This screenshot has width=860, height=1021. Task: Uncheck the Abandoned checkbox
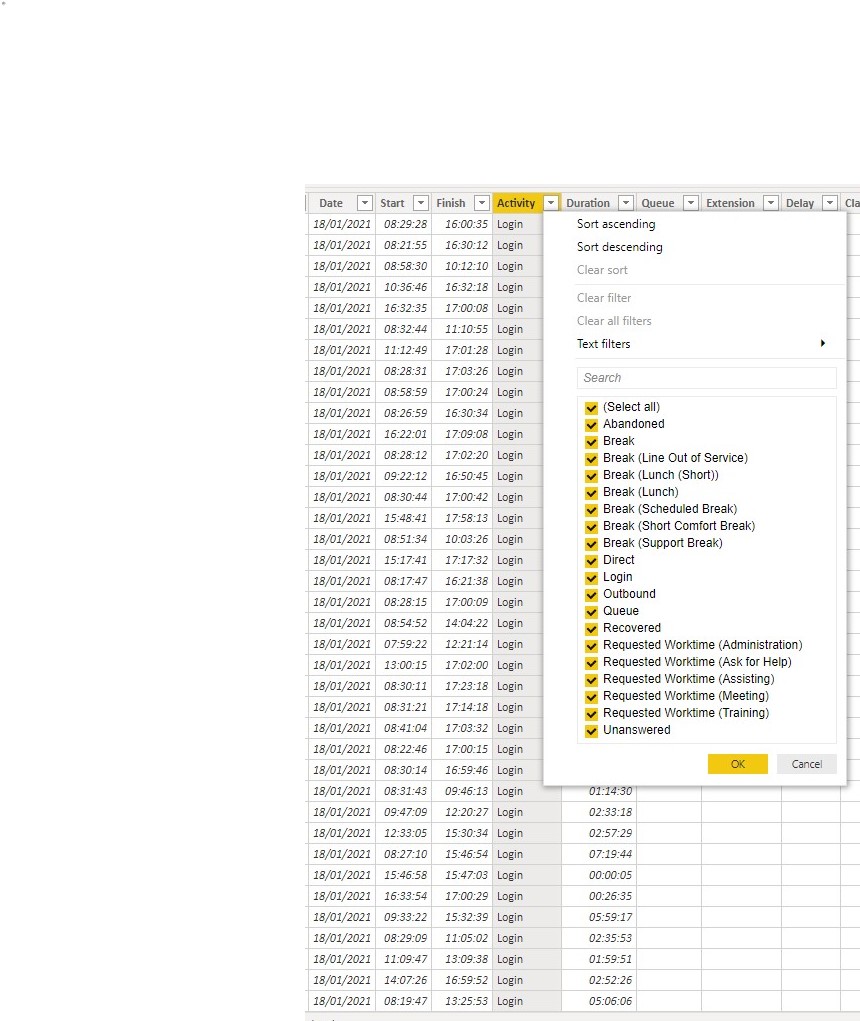point(591,425)
